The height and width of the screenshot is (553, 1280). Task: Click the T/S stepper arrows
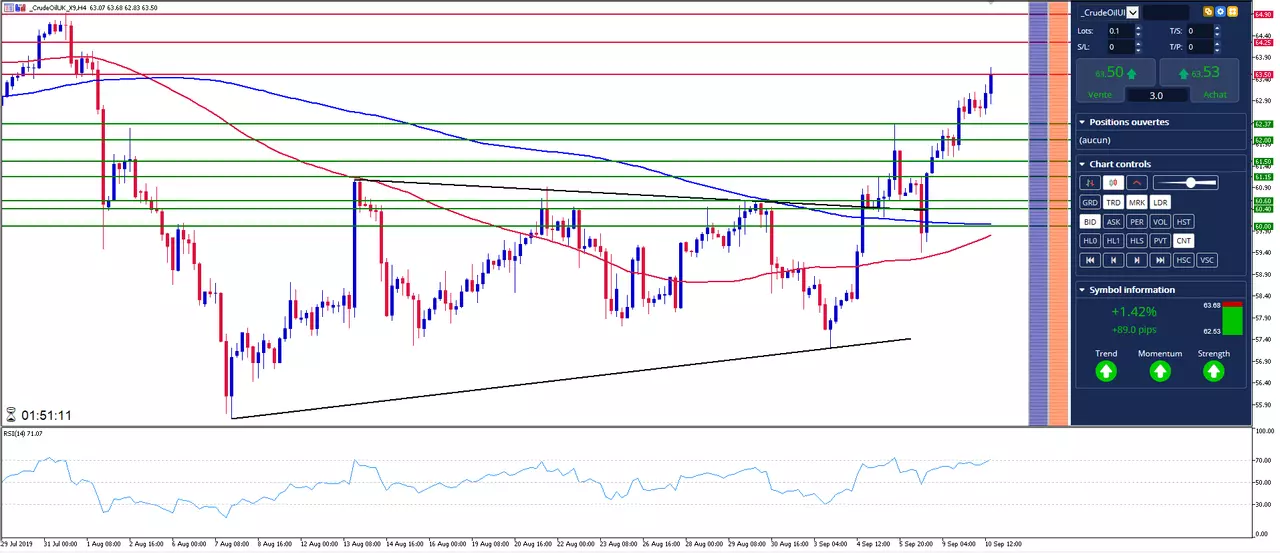[1217, 31]
